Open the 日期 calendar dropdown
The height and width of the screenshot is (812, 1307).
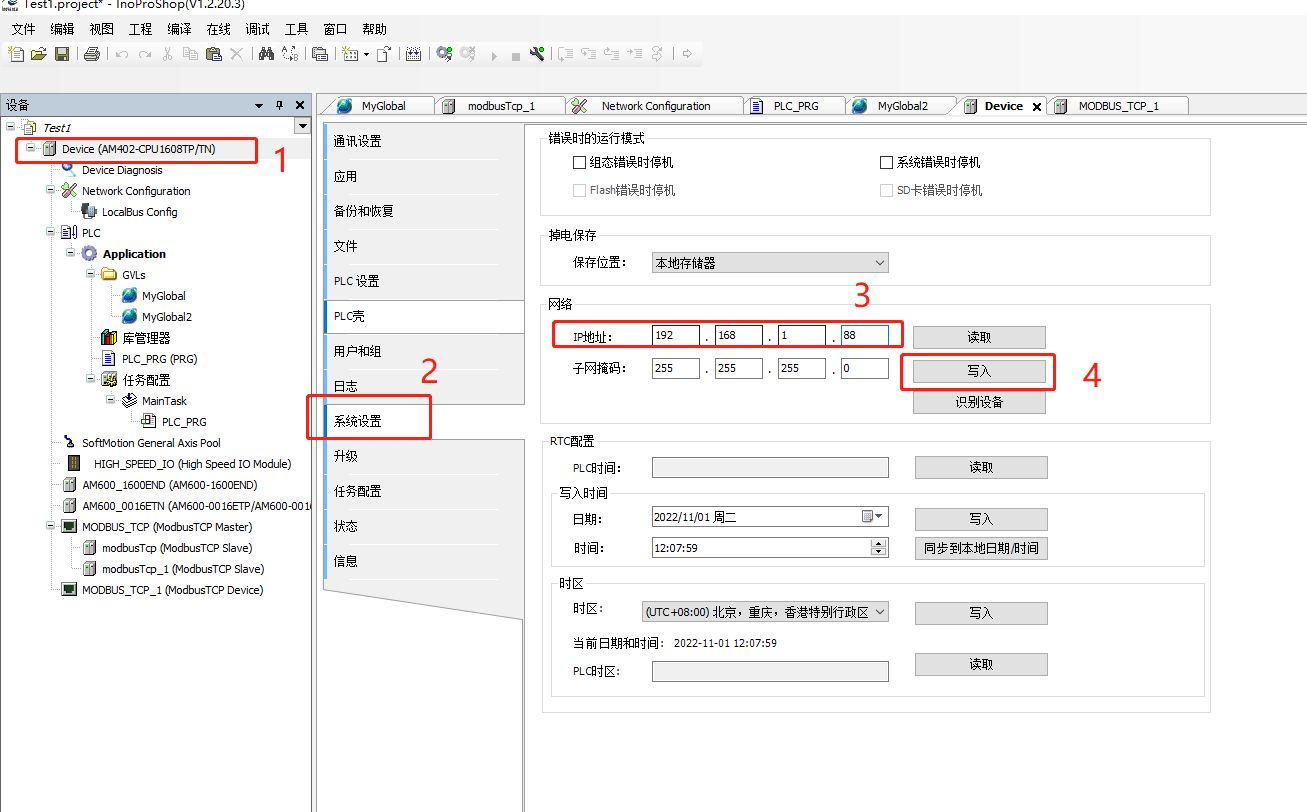click(873, 517)
